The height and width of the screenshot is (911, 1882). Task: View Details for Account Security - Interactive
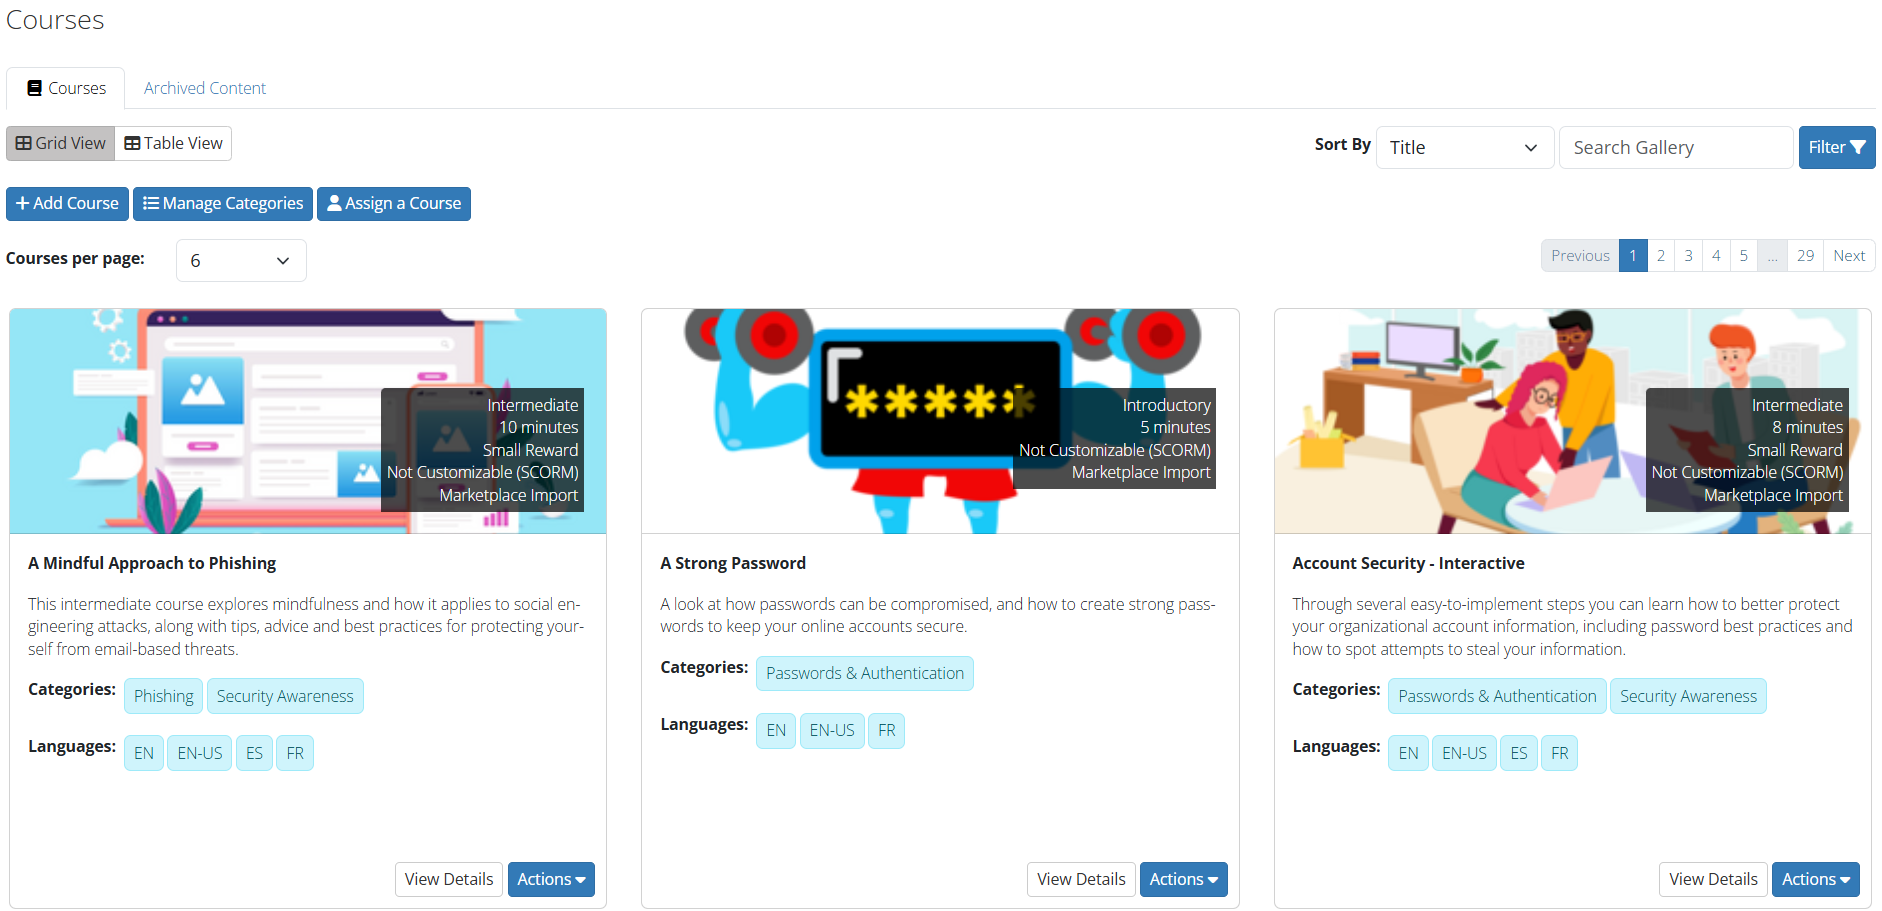tap(1713, 879)
